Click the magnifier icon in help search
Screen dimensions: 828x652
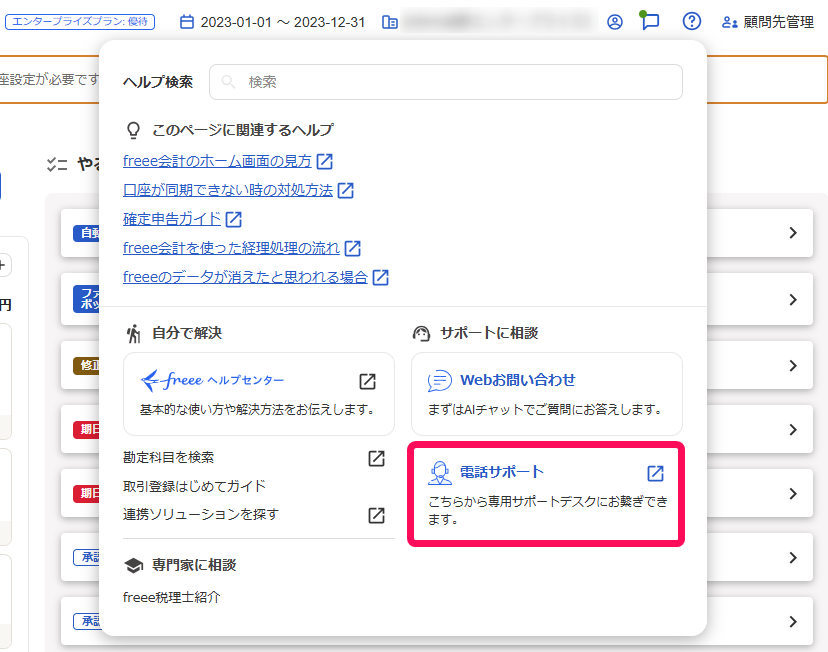point(228,82)
